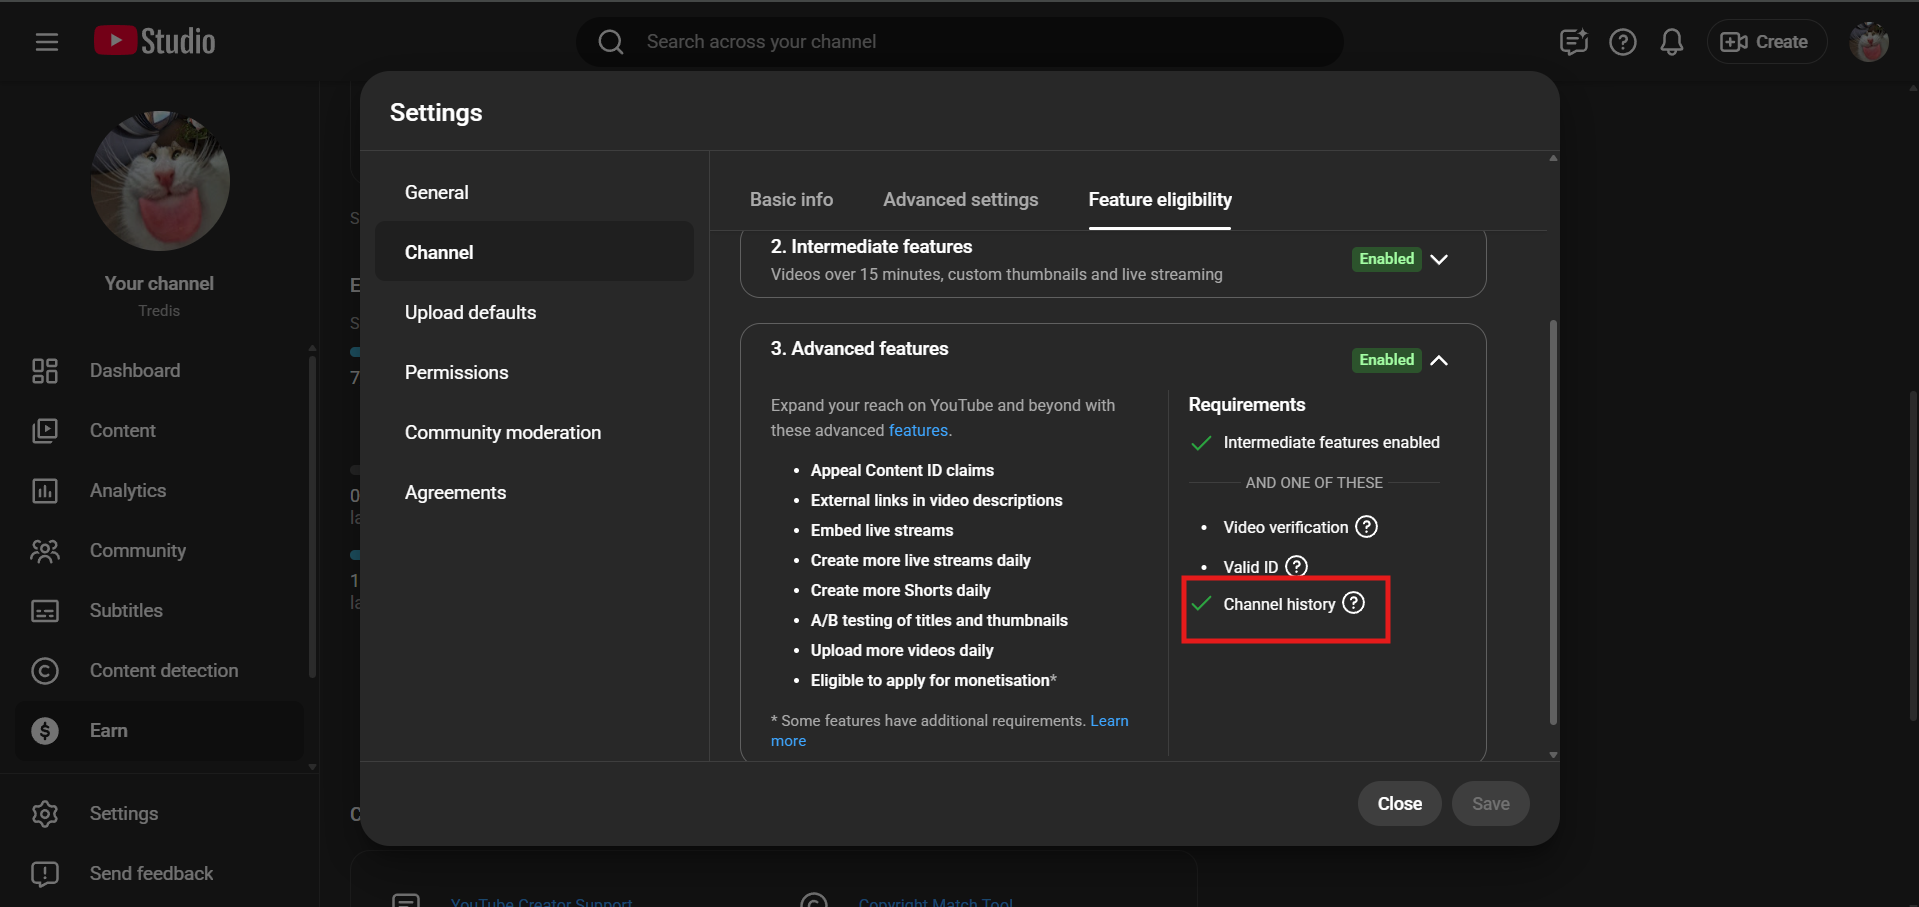
Task: Open Community moderation settings
Action: tap(502, 433)
